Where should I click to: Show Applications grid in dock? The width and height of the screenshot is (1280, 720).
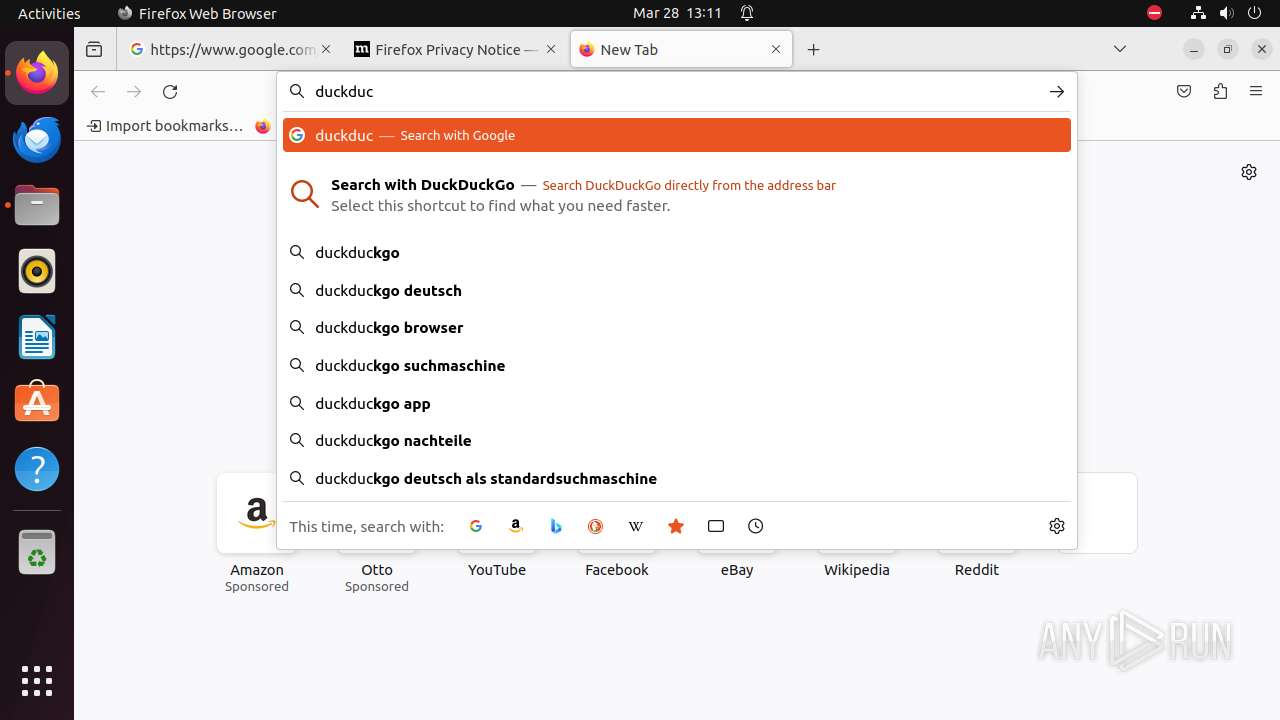click(x=37, y=681)
